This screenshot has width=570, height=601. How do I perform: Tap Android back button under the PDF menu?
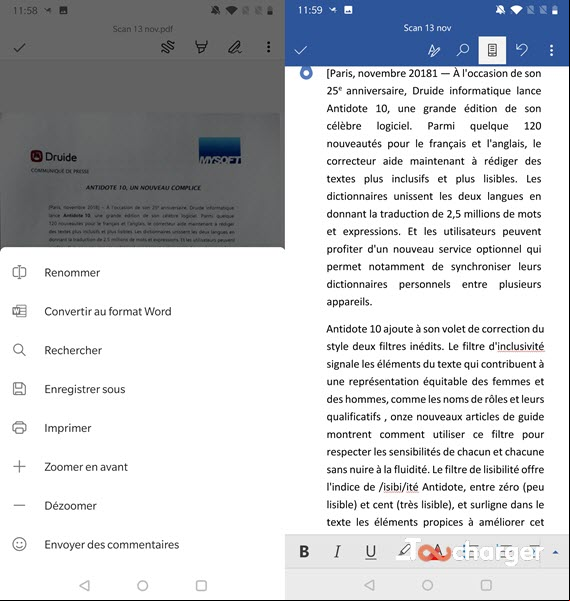[84, 585]
